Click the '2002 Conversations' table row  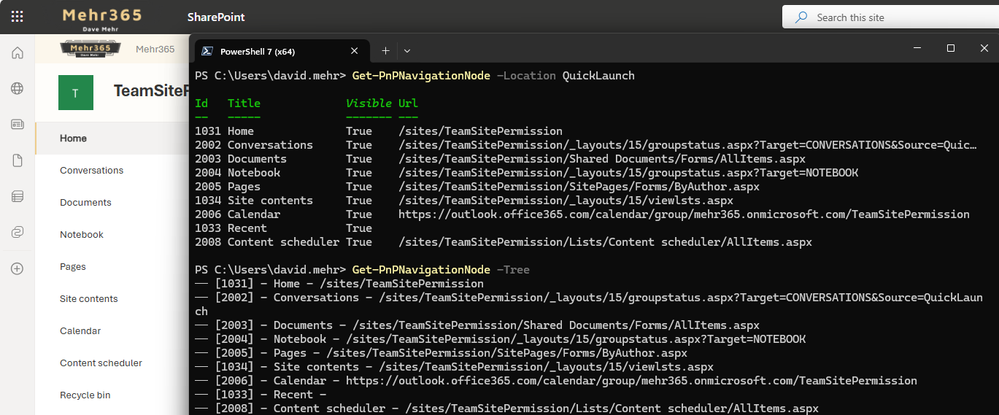click(x=586, y=145)
